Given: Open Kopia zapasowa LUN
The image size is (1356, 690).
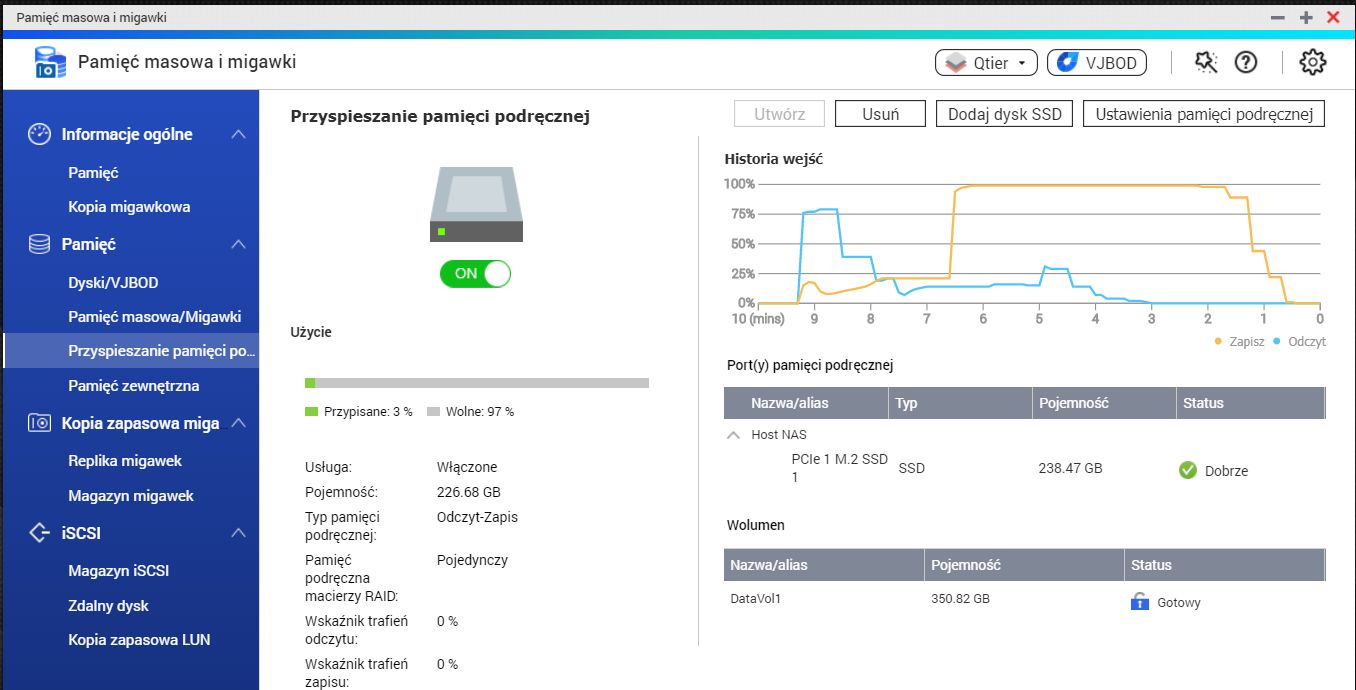Looking at the screenshot, I should [x=139, y=640].
